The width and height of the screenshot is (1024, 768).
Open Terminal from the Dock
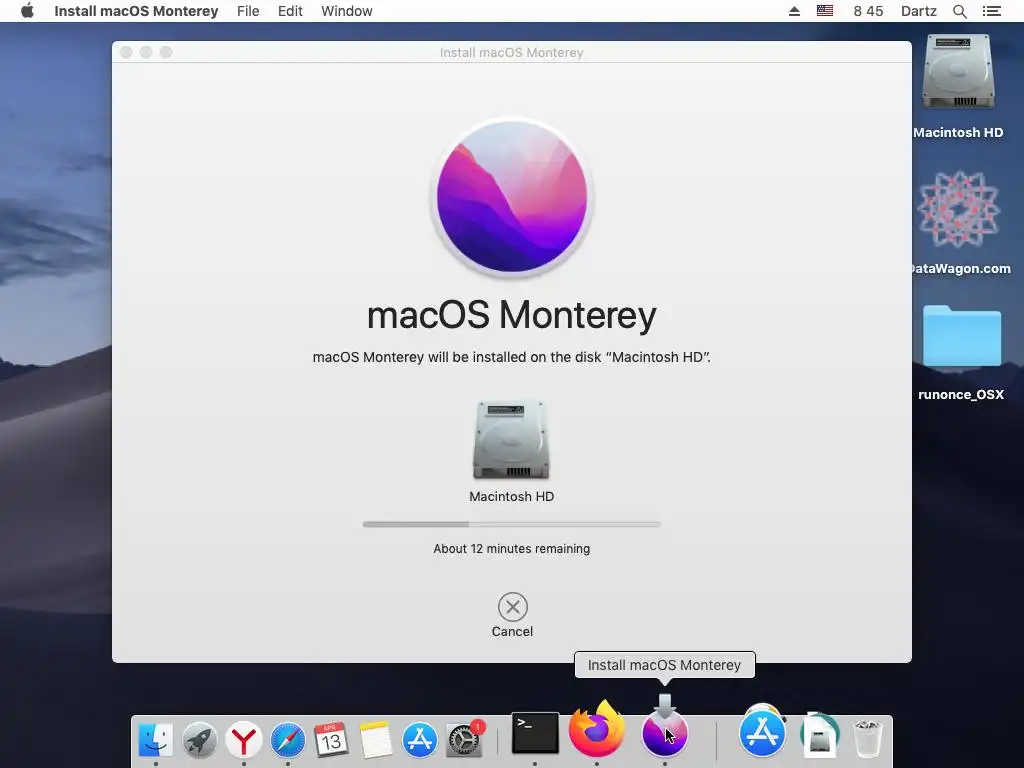[x=535, y=733]
